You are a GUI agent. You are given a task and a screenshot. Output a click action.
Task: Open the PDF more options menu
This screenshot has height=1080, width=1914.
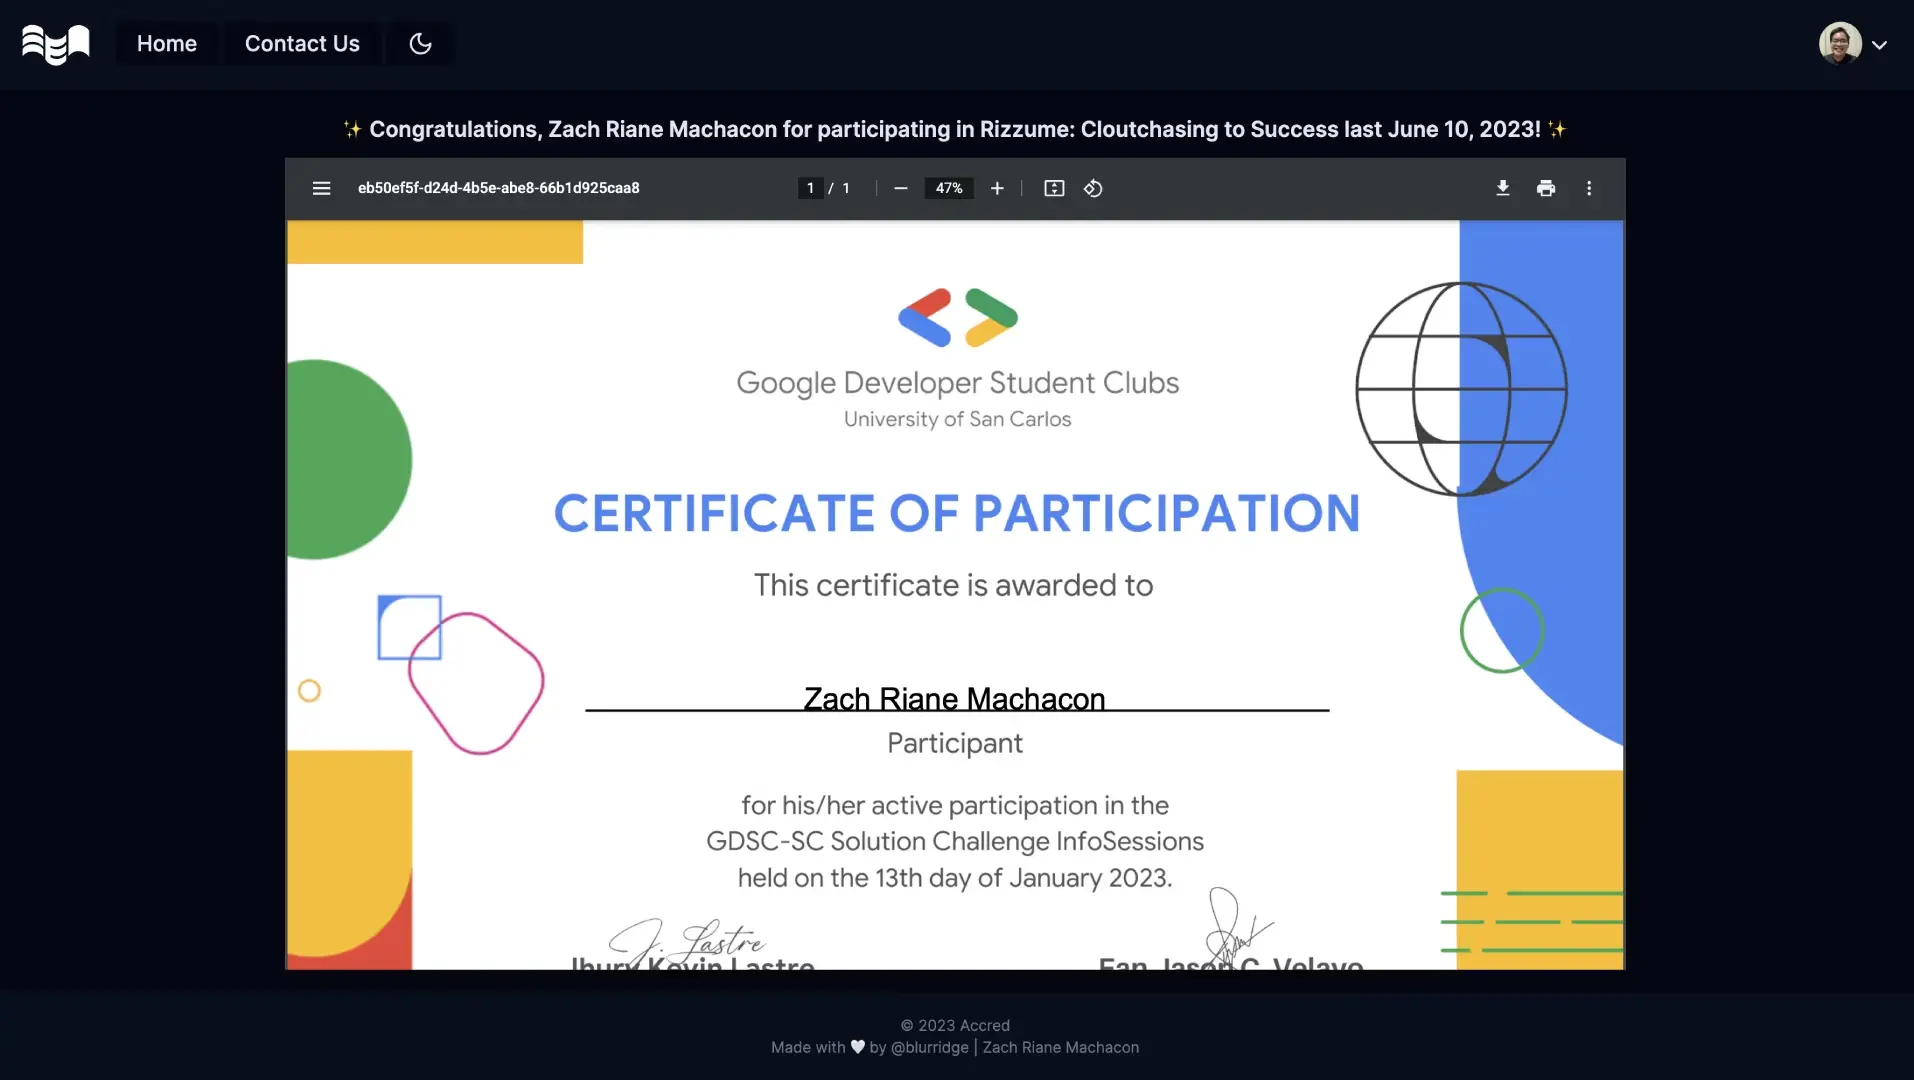pos(1589,188)
